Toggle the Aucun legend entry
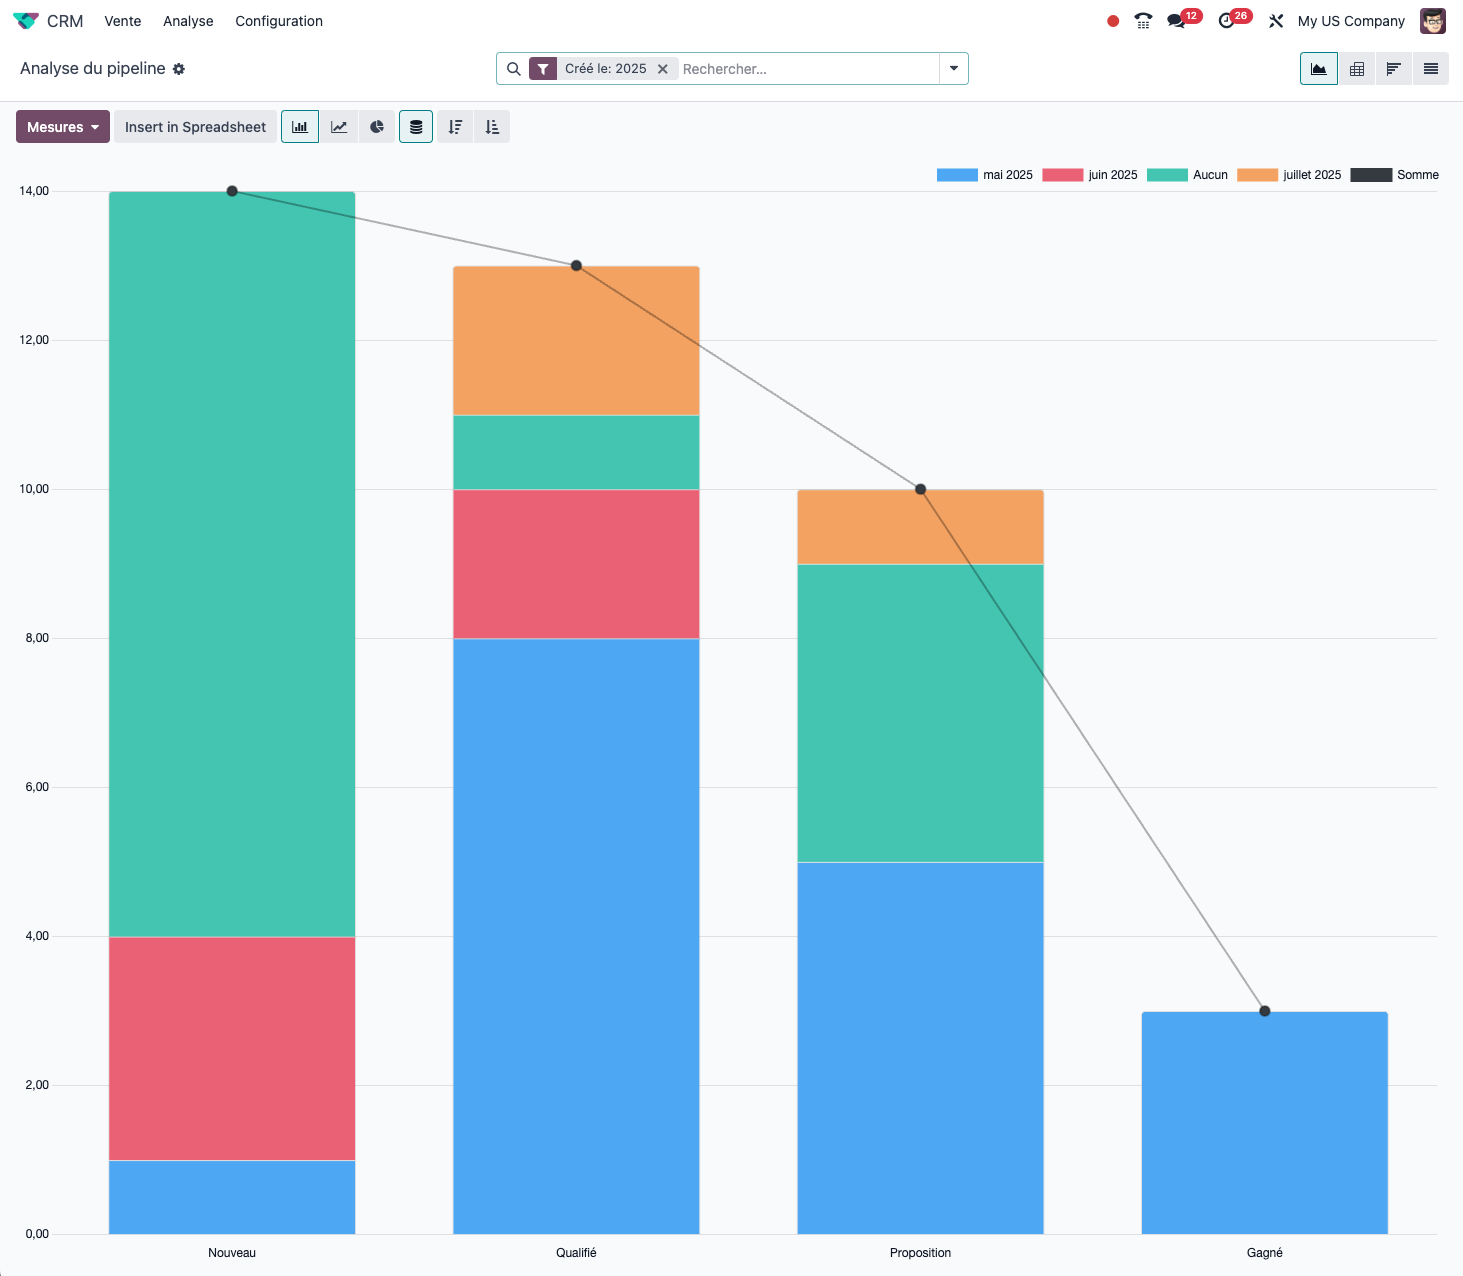Image resolution: width=1463 pixels, height=1276 pixels. 1187,175
